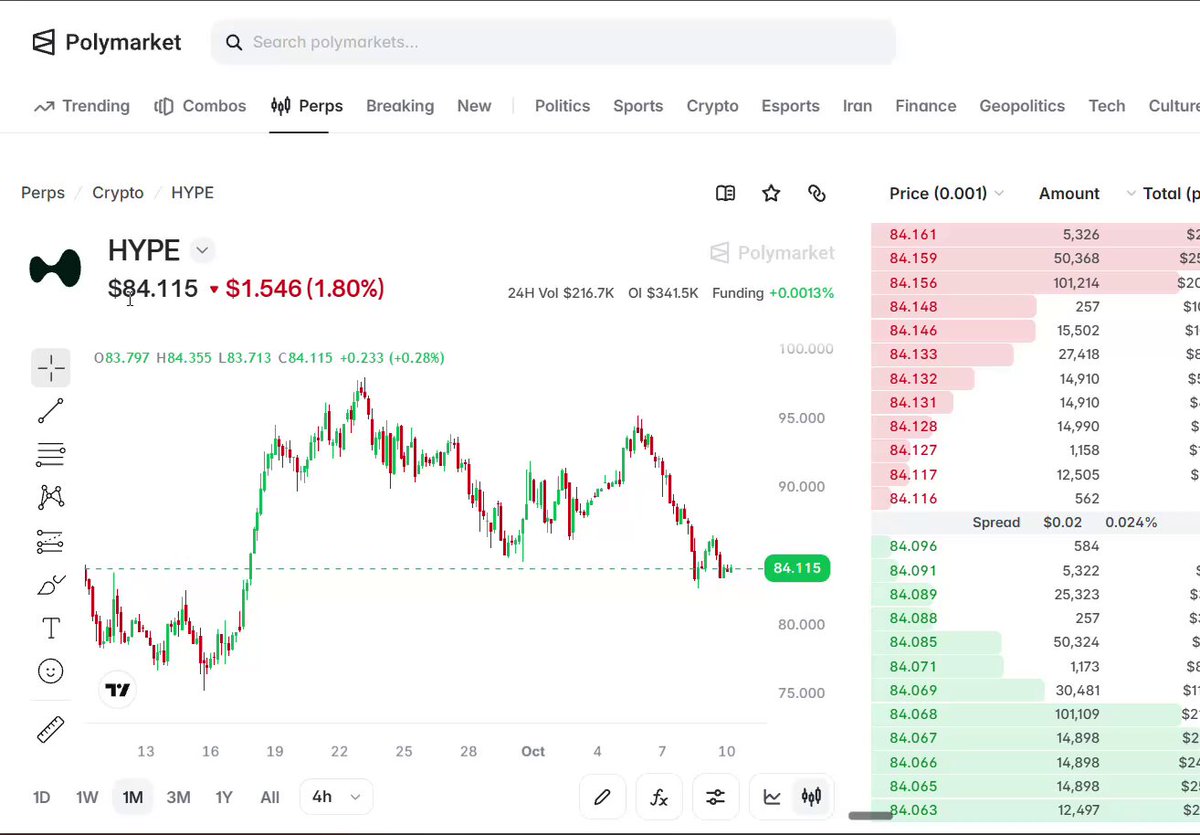Viewport: 1200px width, 835px height.
Task: Select the XABCD pattern tool
Action: 51,497
